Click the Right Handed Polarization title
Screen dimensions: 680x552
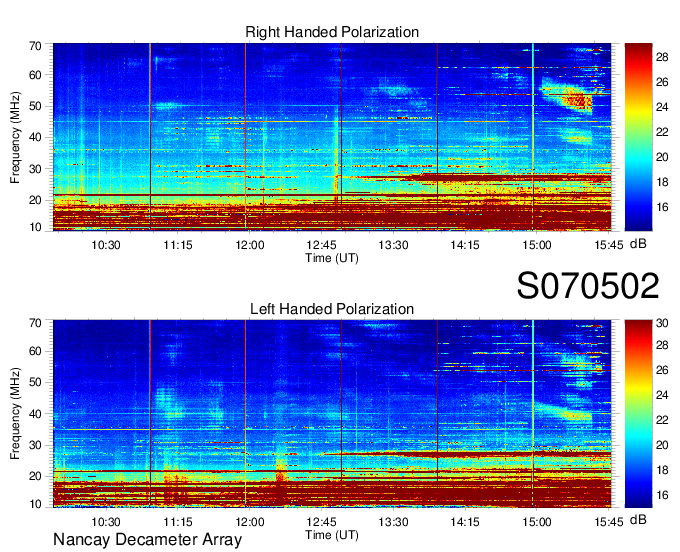click(332, 32)
